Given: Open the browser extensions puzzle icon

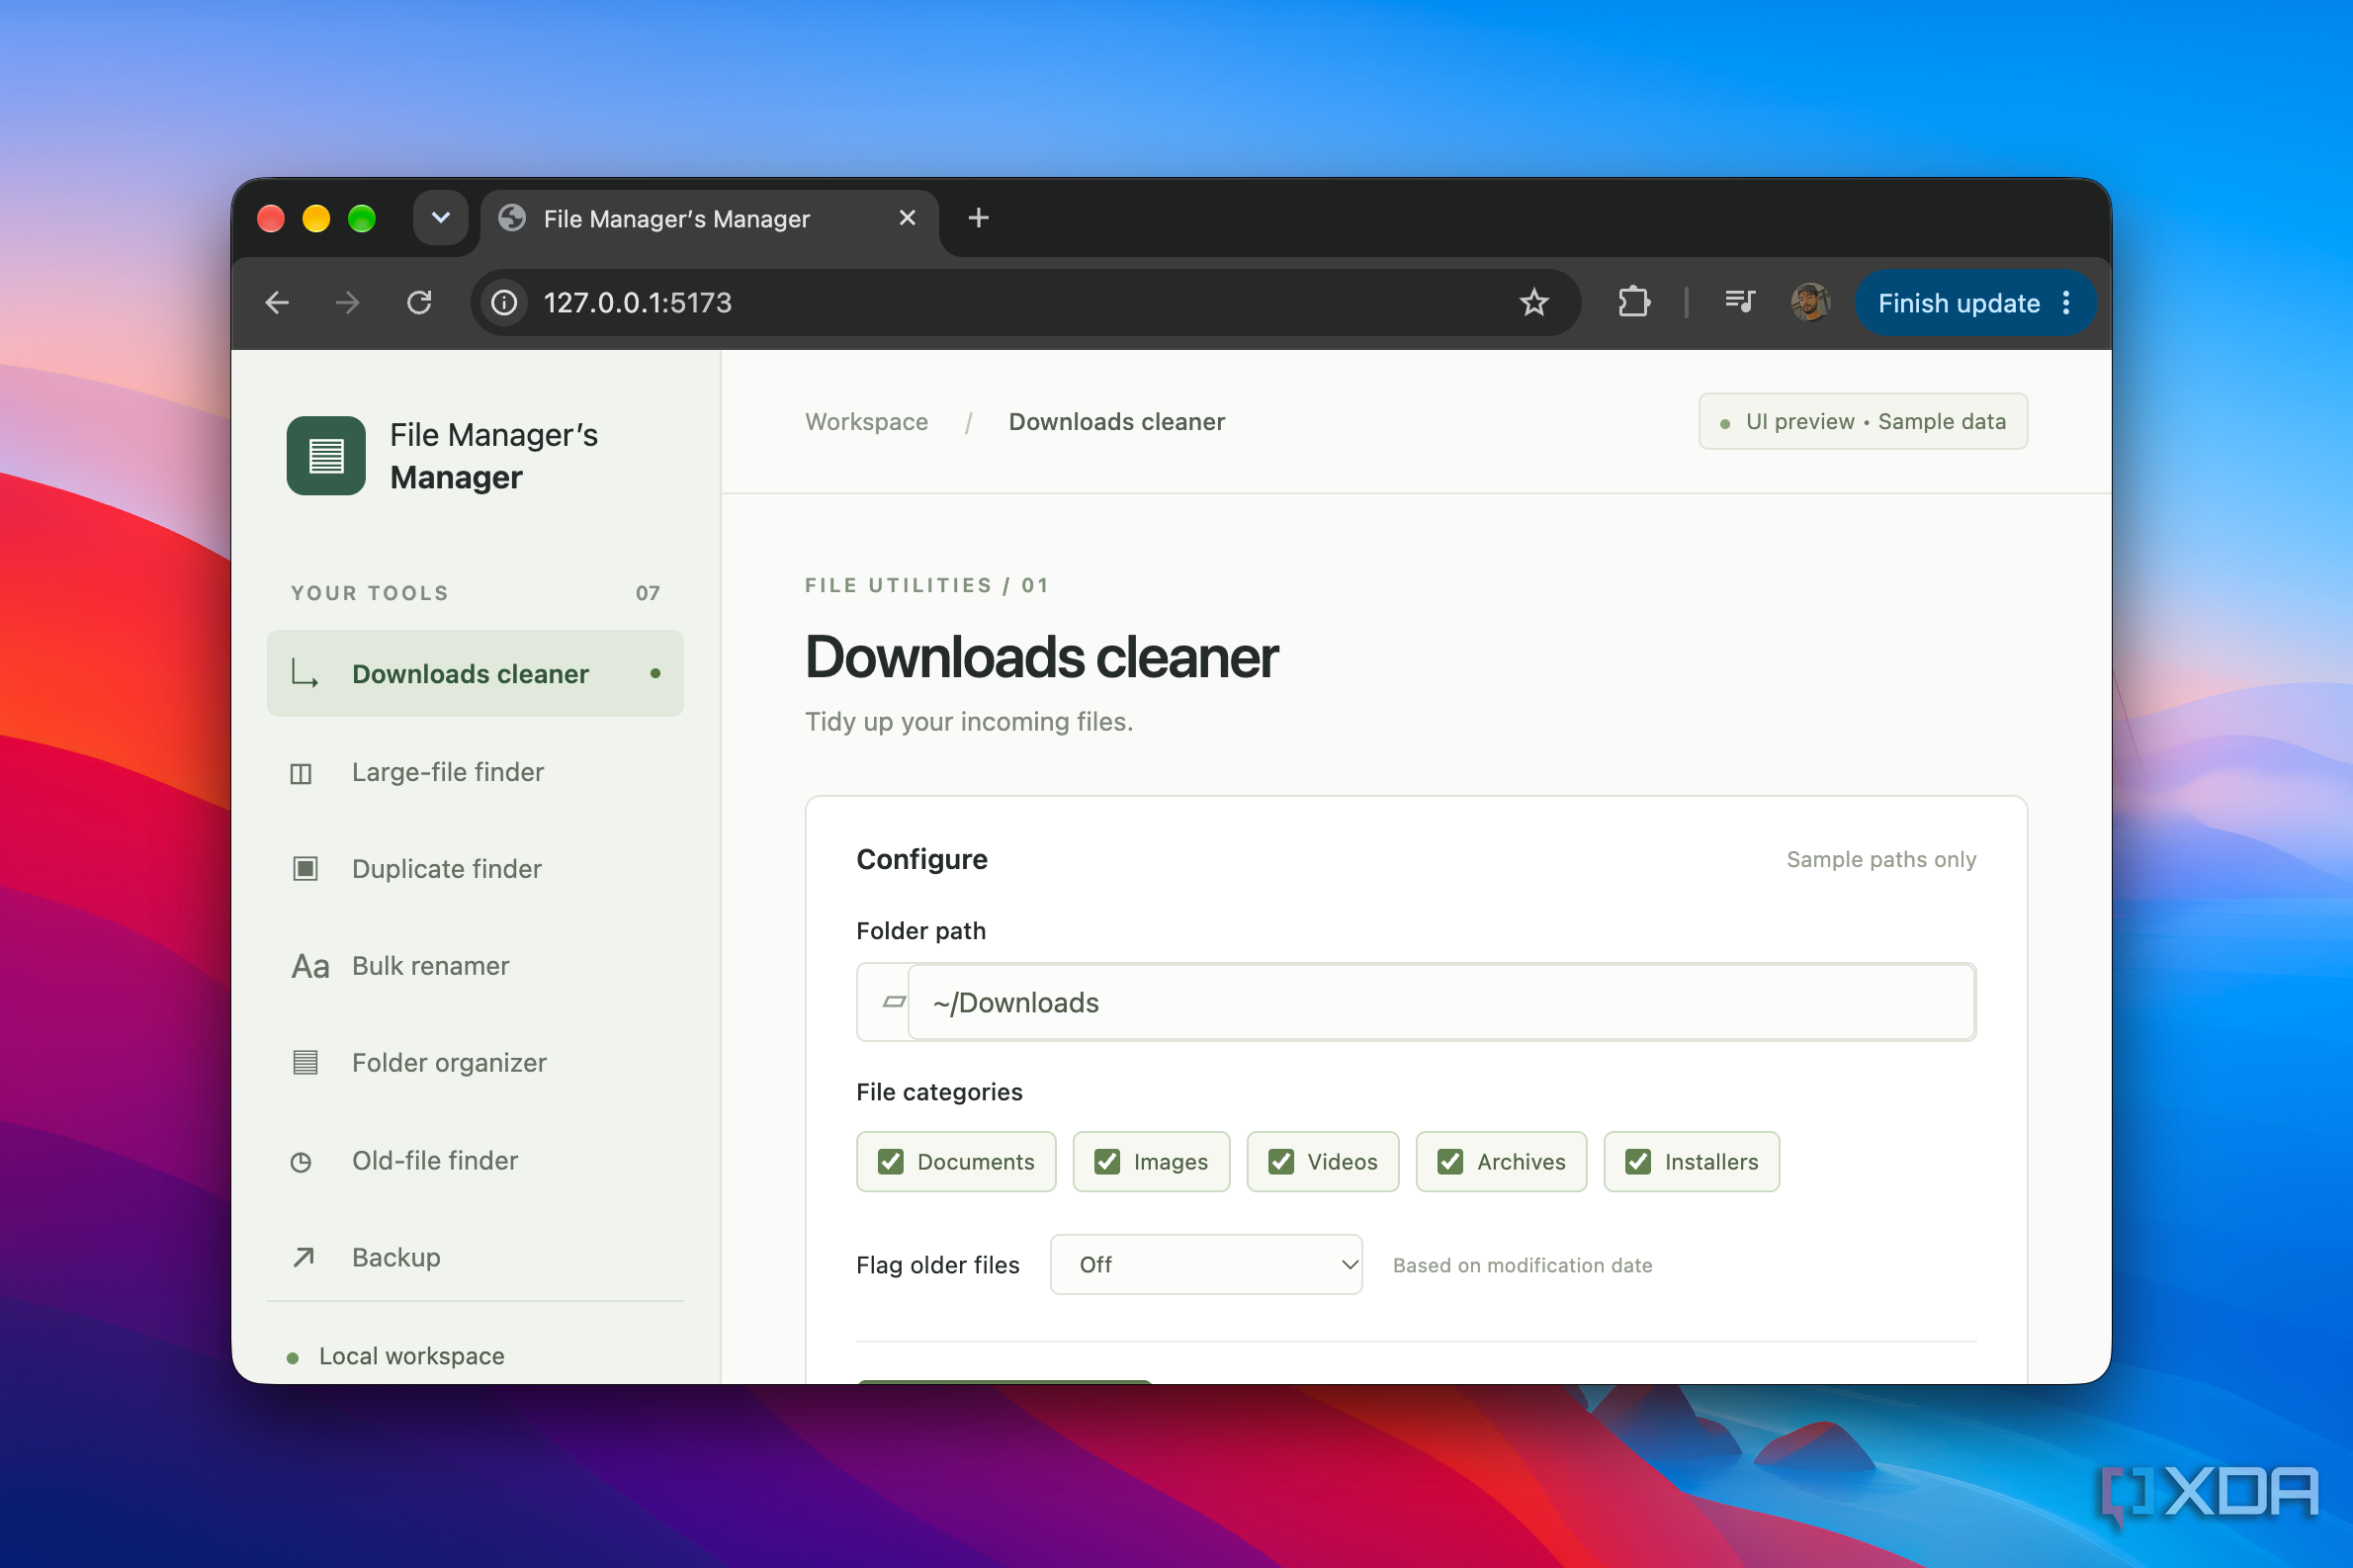Looking at the screenshot, I should coord(1634,302).
